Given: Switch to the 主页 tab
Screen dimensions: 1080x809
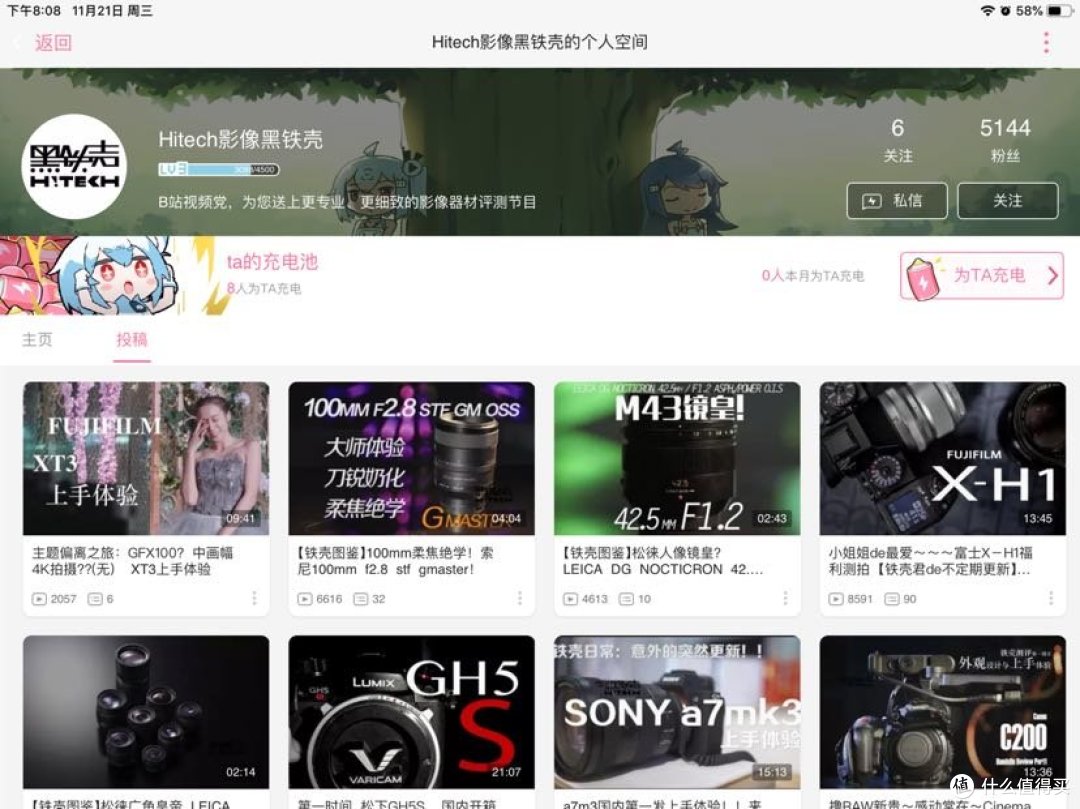Looking at the screenshot, I should [37, 339].
